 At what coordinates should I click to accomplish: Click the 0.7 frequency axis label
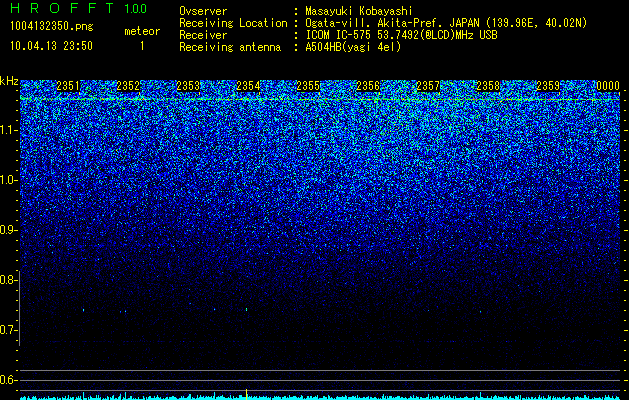pos(8,330)
